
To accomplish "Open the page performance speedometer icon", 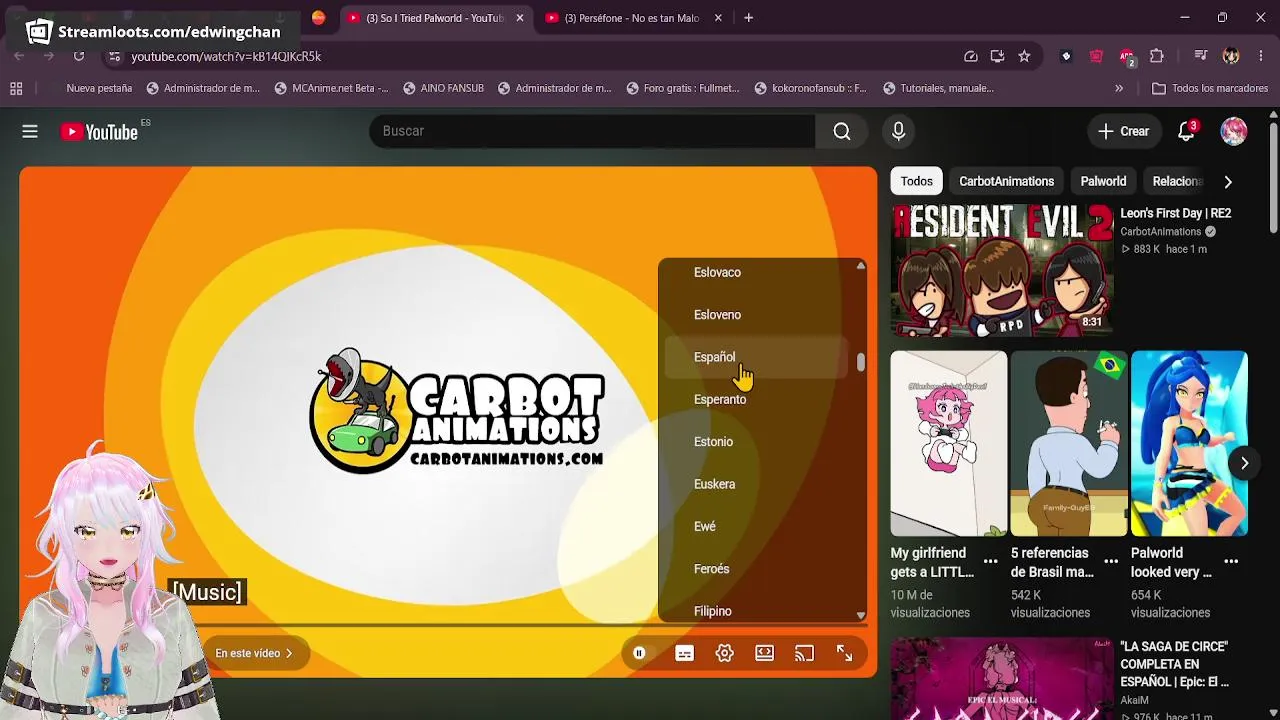I will click(970, 56).
